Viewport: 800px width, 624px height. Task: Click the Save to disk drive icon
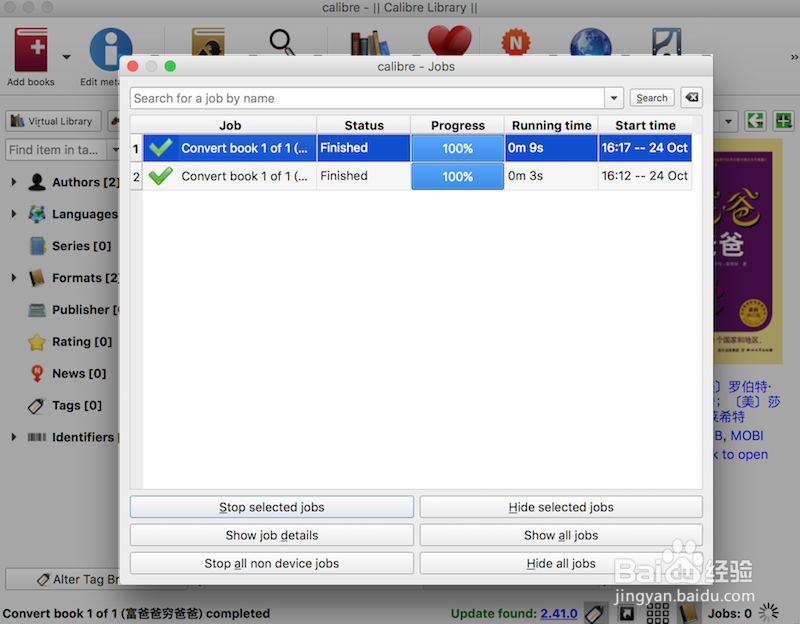coord(667,41)
